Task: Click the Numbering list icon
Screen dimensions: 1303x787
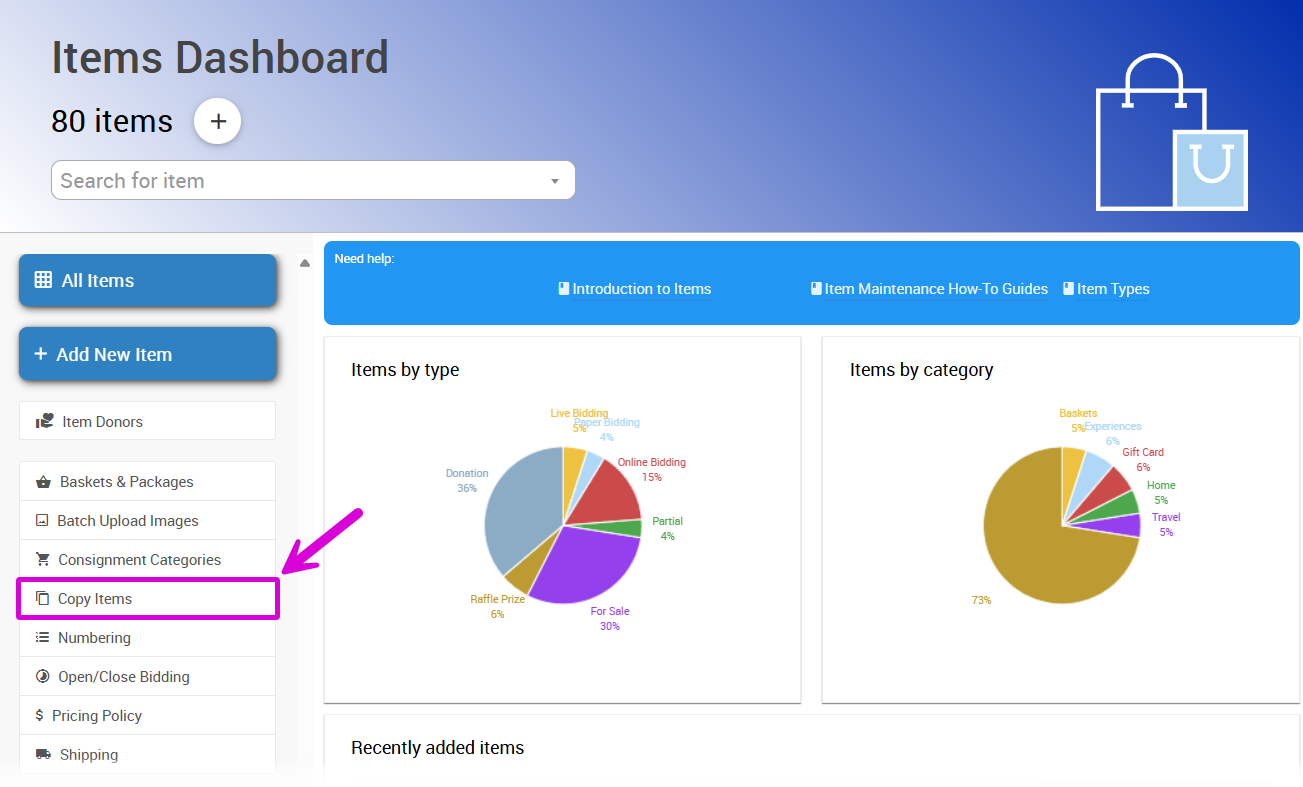Action: click(x=42, y=638)
